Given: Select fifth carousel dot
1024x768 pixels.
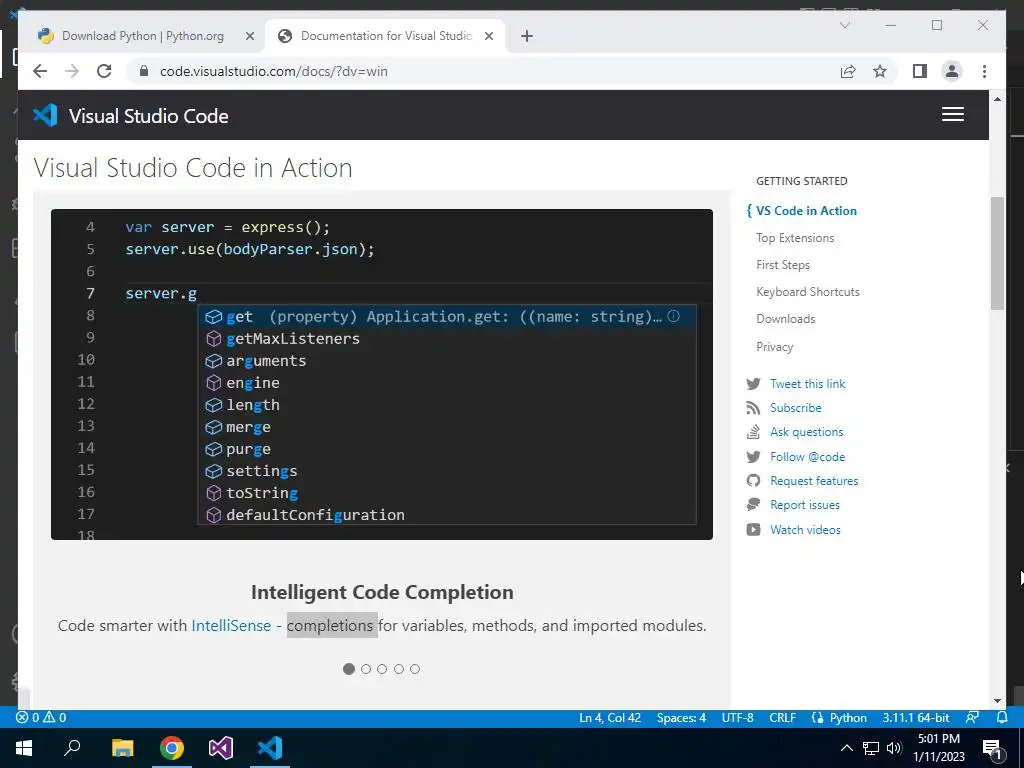Looking at the screenshot, I should [x=415, y=669].
